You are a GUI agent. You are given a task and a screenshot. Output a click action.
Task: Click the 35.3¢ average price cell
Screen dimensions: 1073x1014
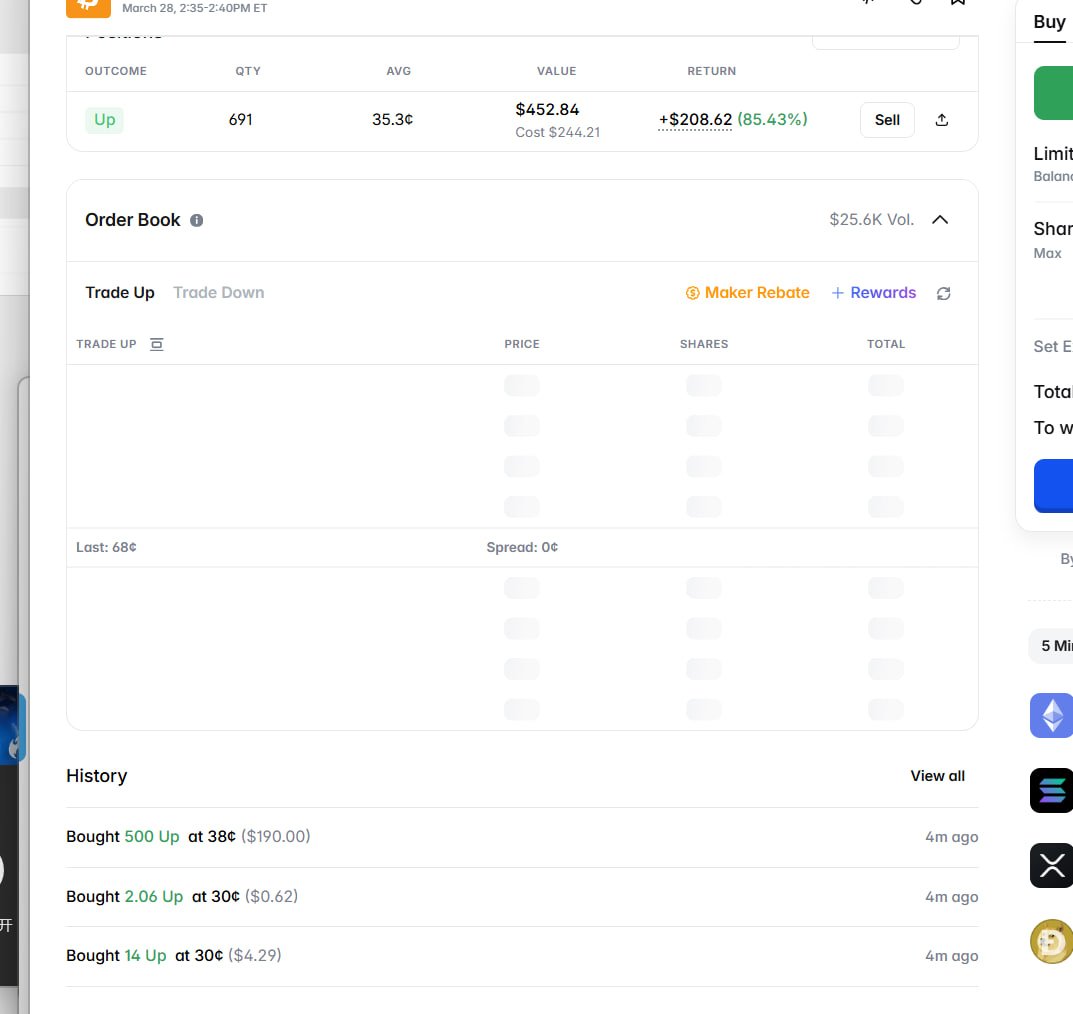392,120
